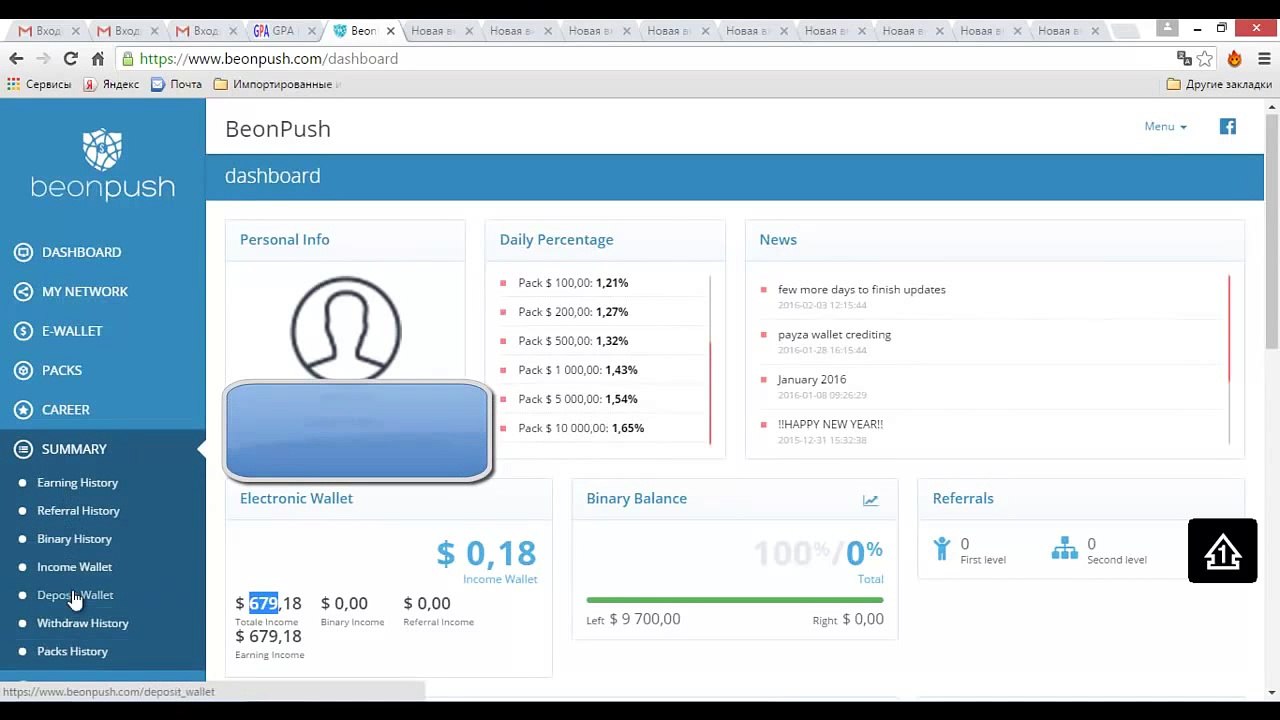1280x720 pixels.
Task: Open Earning History in the sidebar
Action: pos(77,483)
